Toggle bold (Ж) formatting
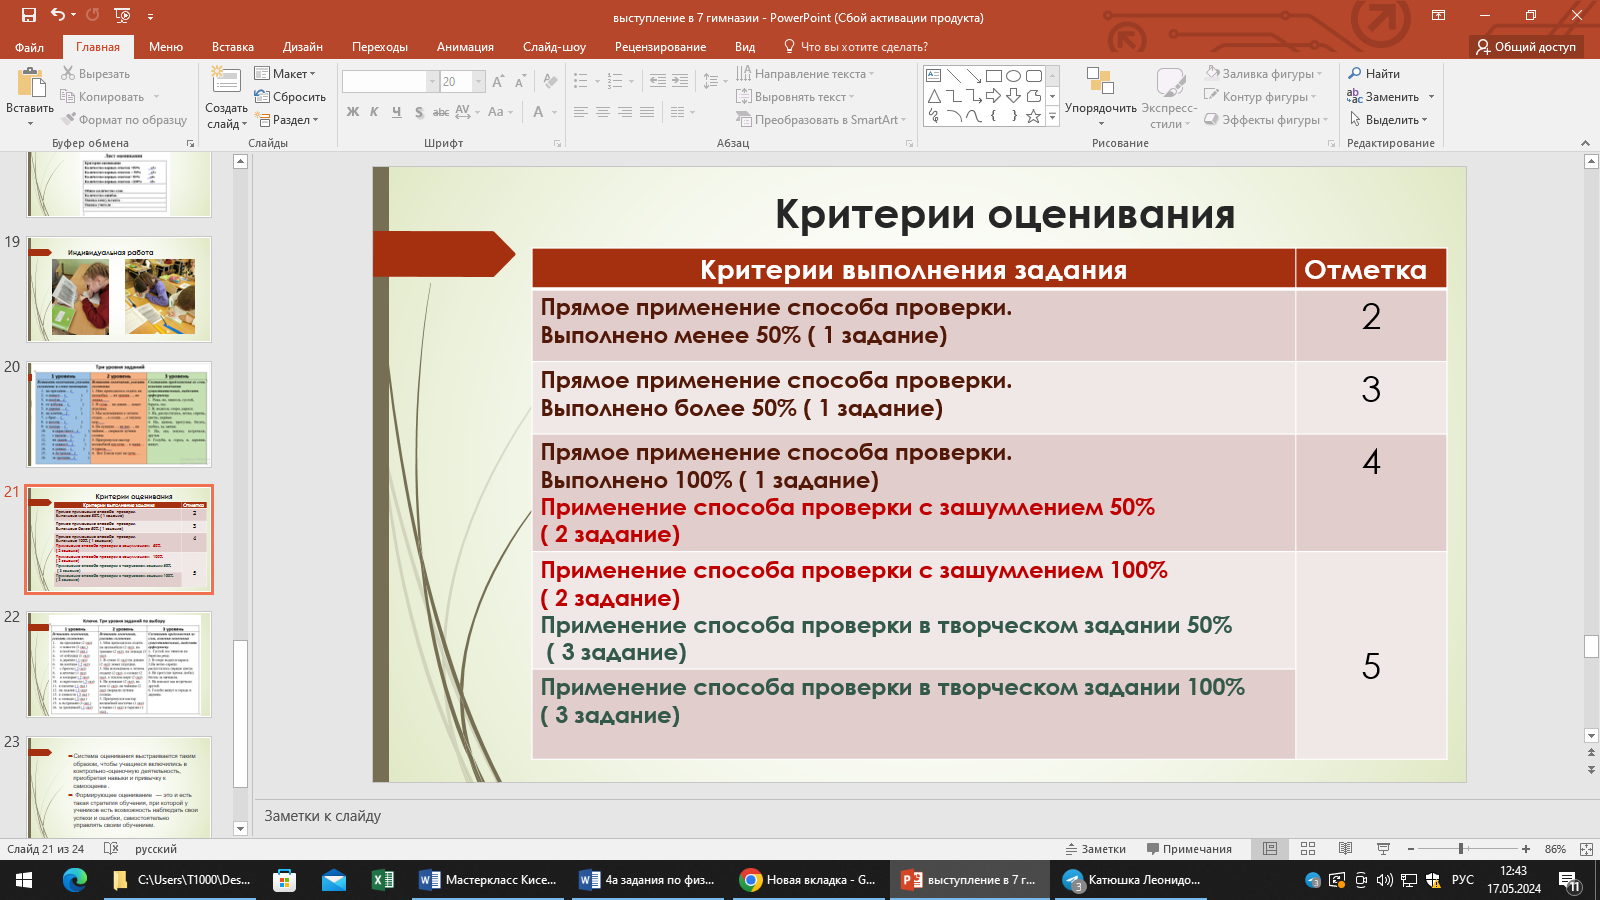 (352, 112)
